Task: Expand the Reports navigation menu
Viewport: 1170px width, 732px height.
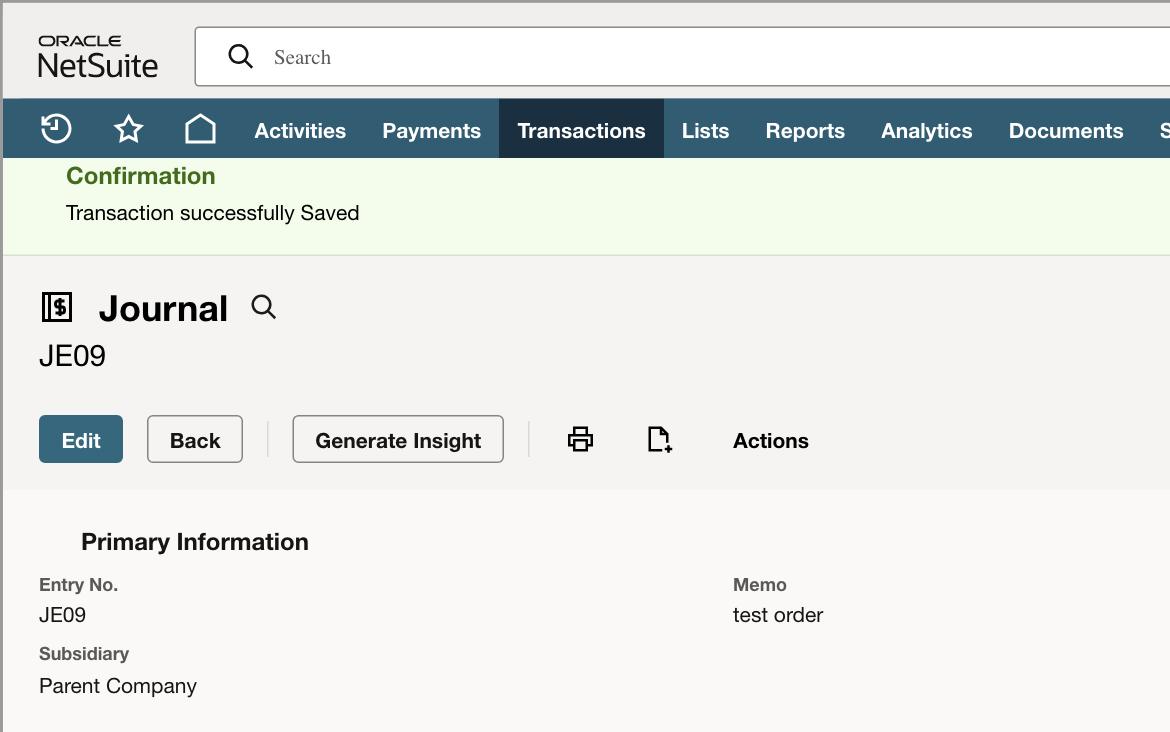Action: (x=805, y=131)
